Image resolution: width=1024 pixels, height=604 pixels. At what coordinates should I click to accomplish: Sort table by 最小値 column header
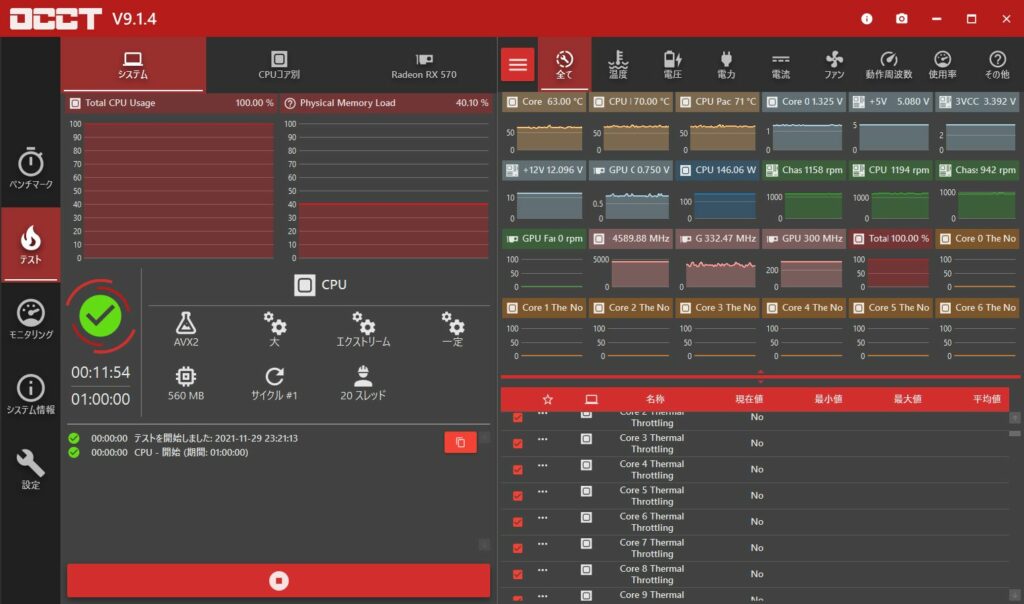tap(828, 399)
